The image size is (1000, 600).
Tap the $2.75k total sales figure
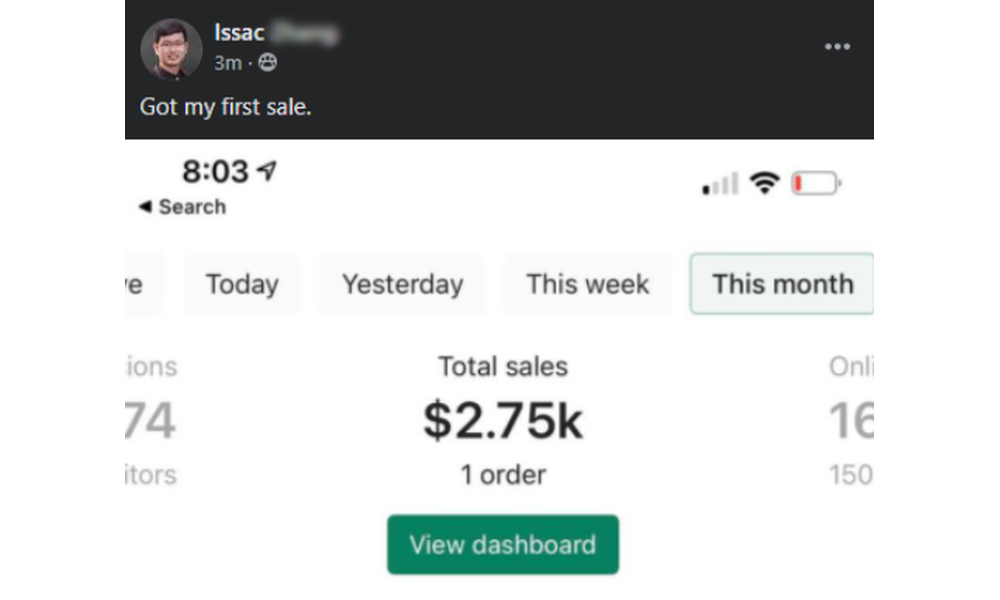pos(502,421)
